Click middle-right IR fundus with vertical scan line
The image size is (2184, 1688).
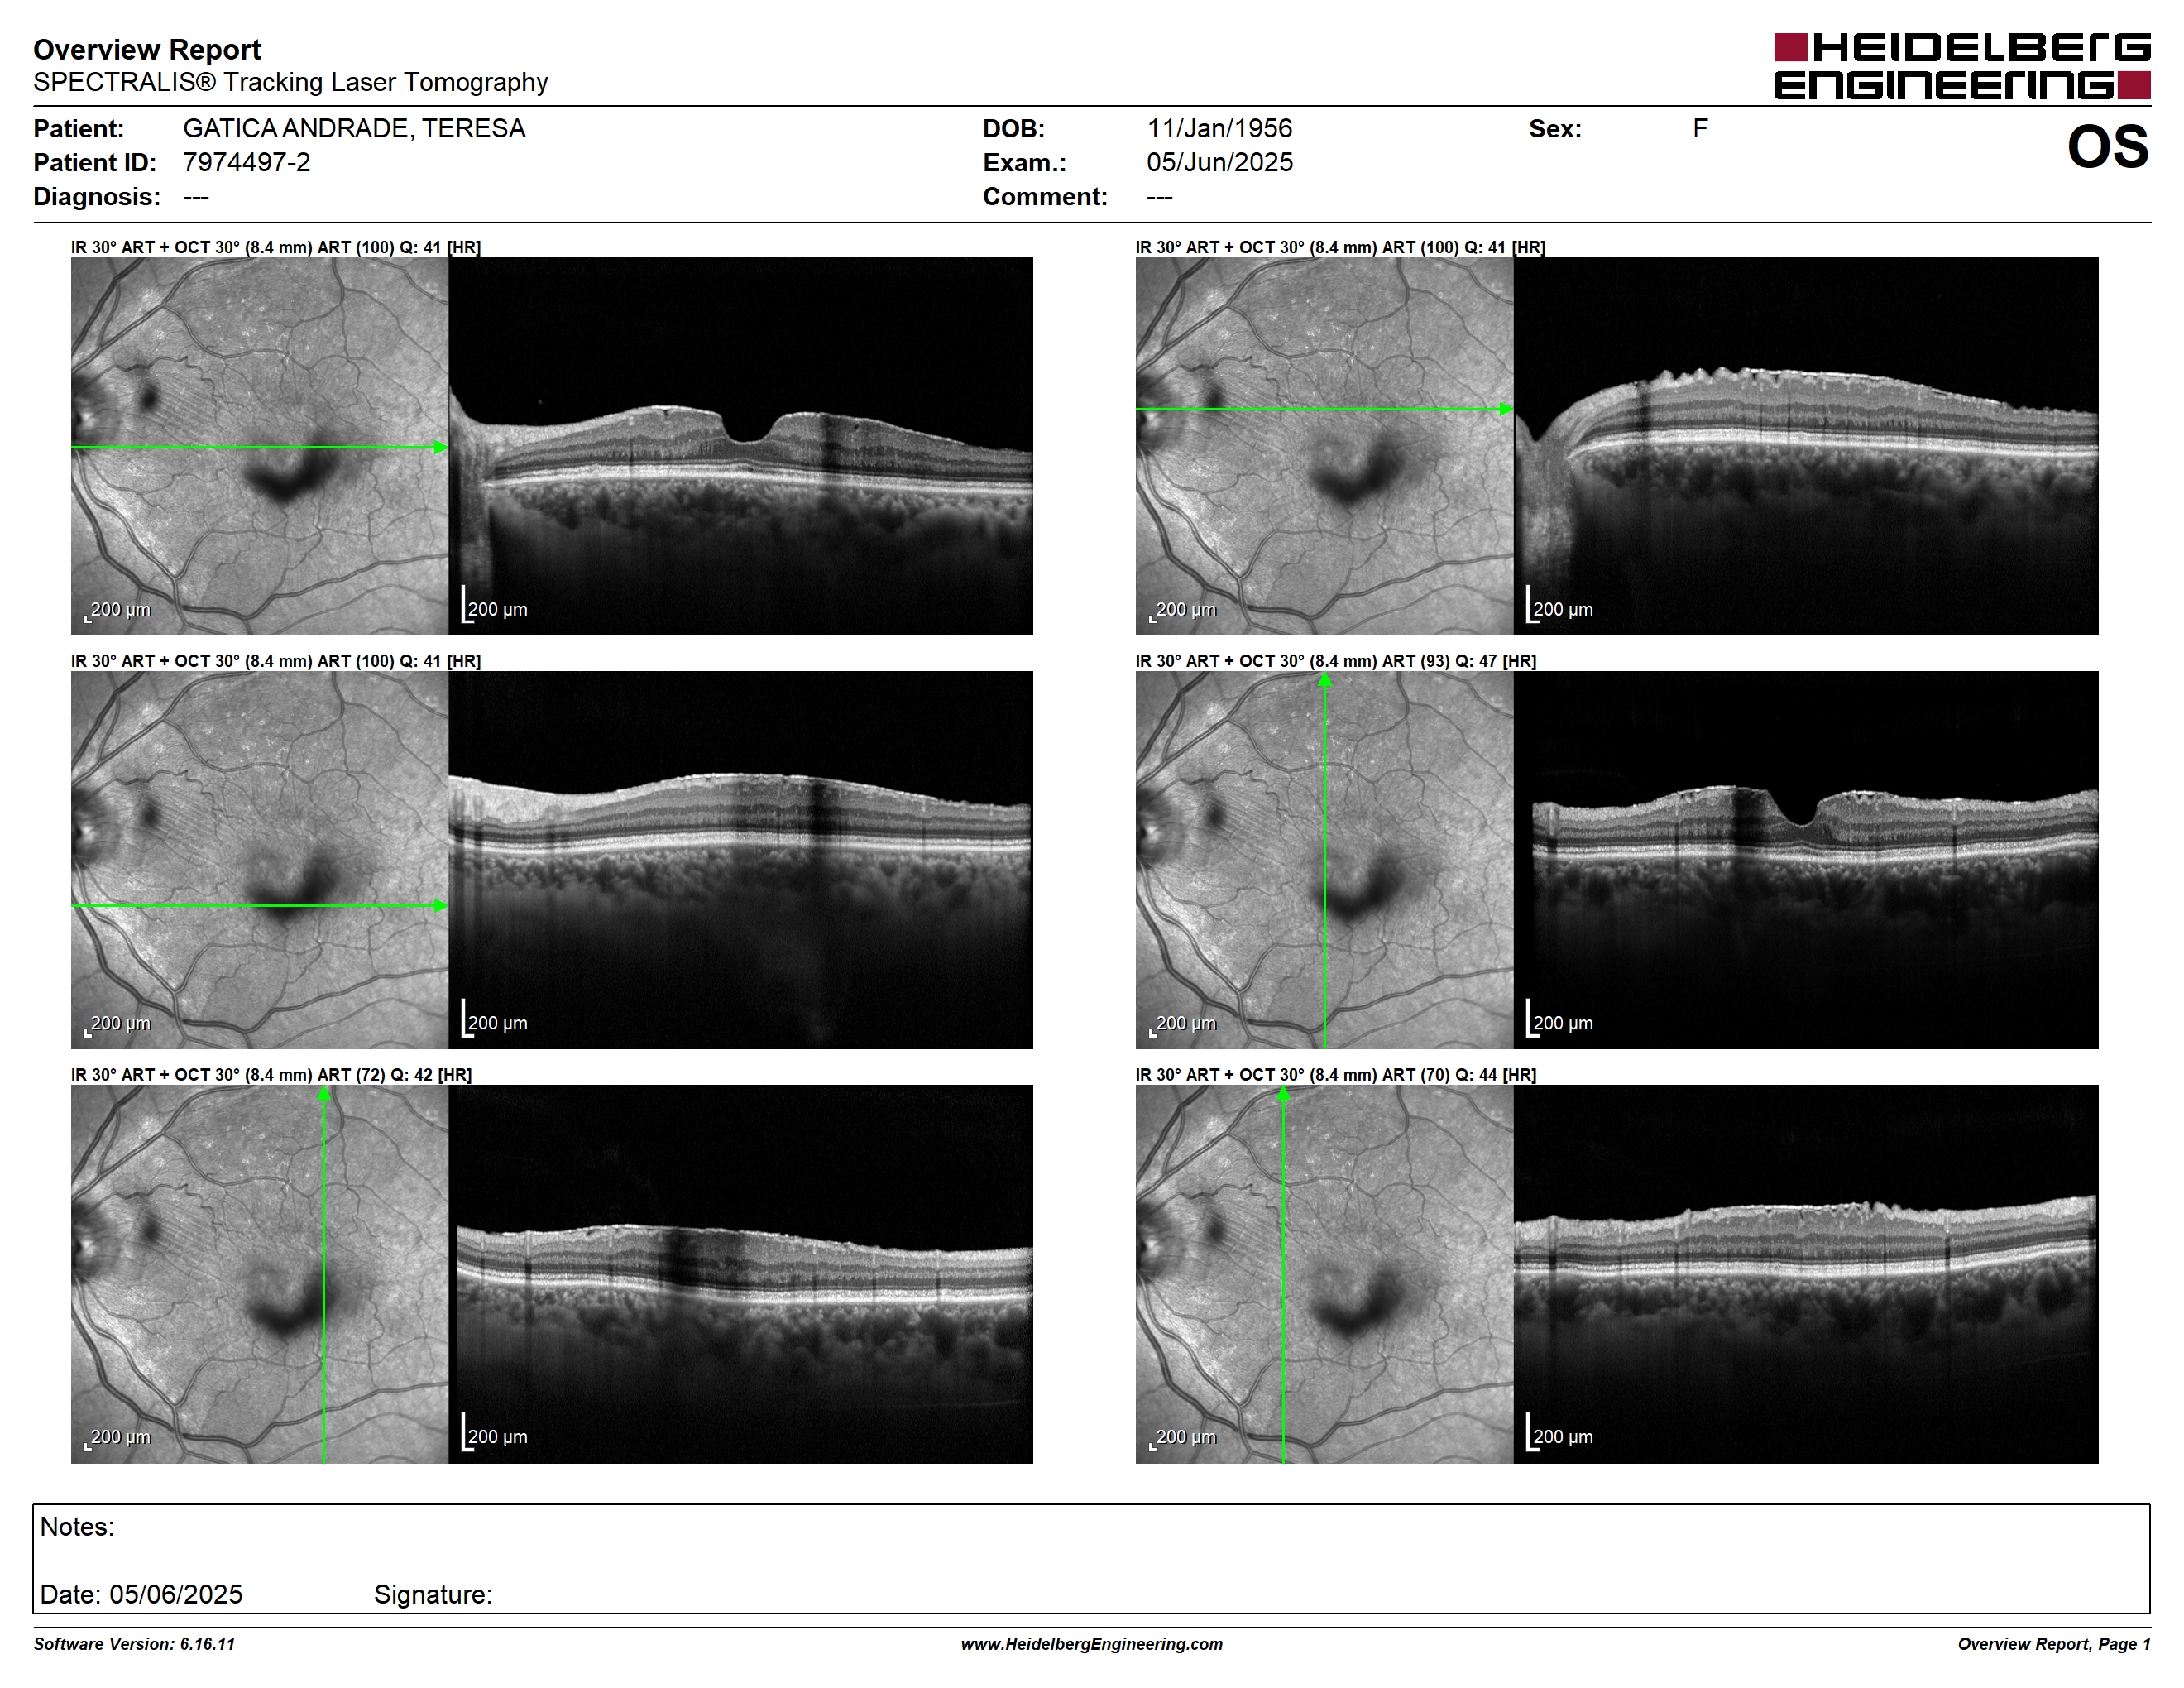tap(1325, 860)
